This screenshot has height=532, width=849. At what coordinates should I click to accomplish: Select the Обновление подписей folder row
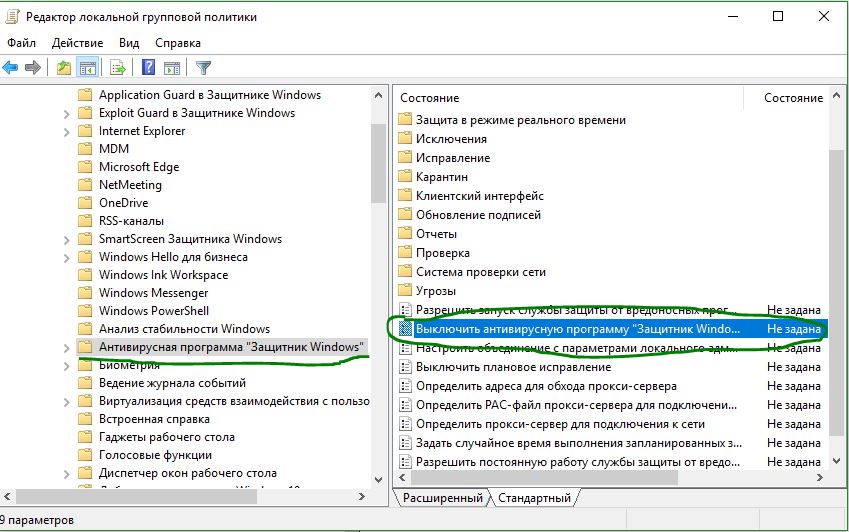coord(478,215)
